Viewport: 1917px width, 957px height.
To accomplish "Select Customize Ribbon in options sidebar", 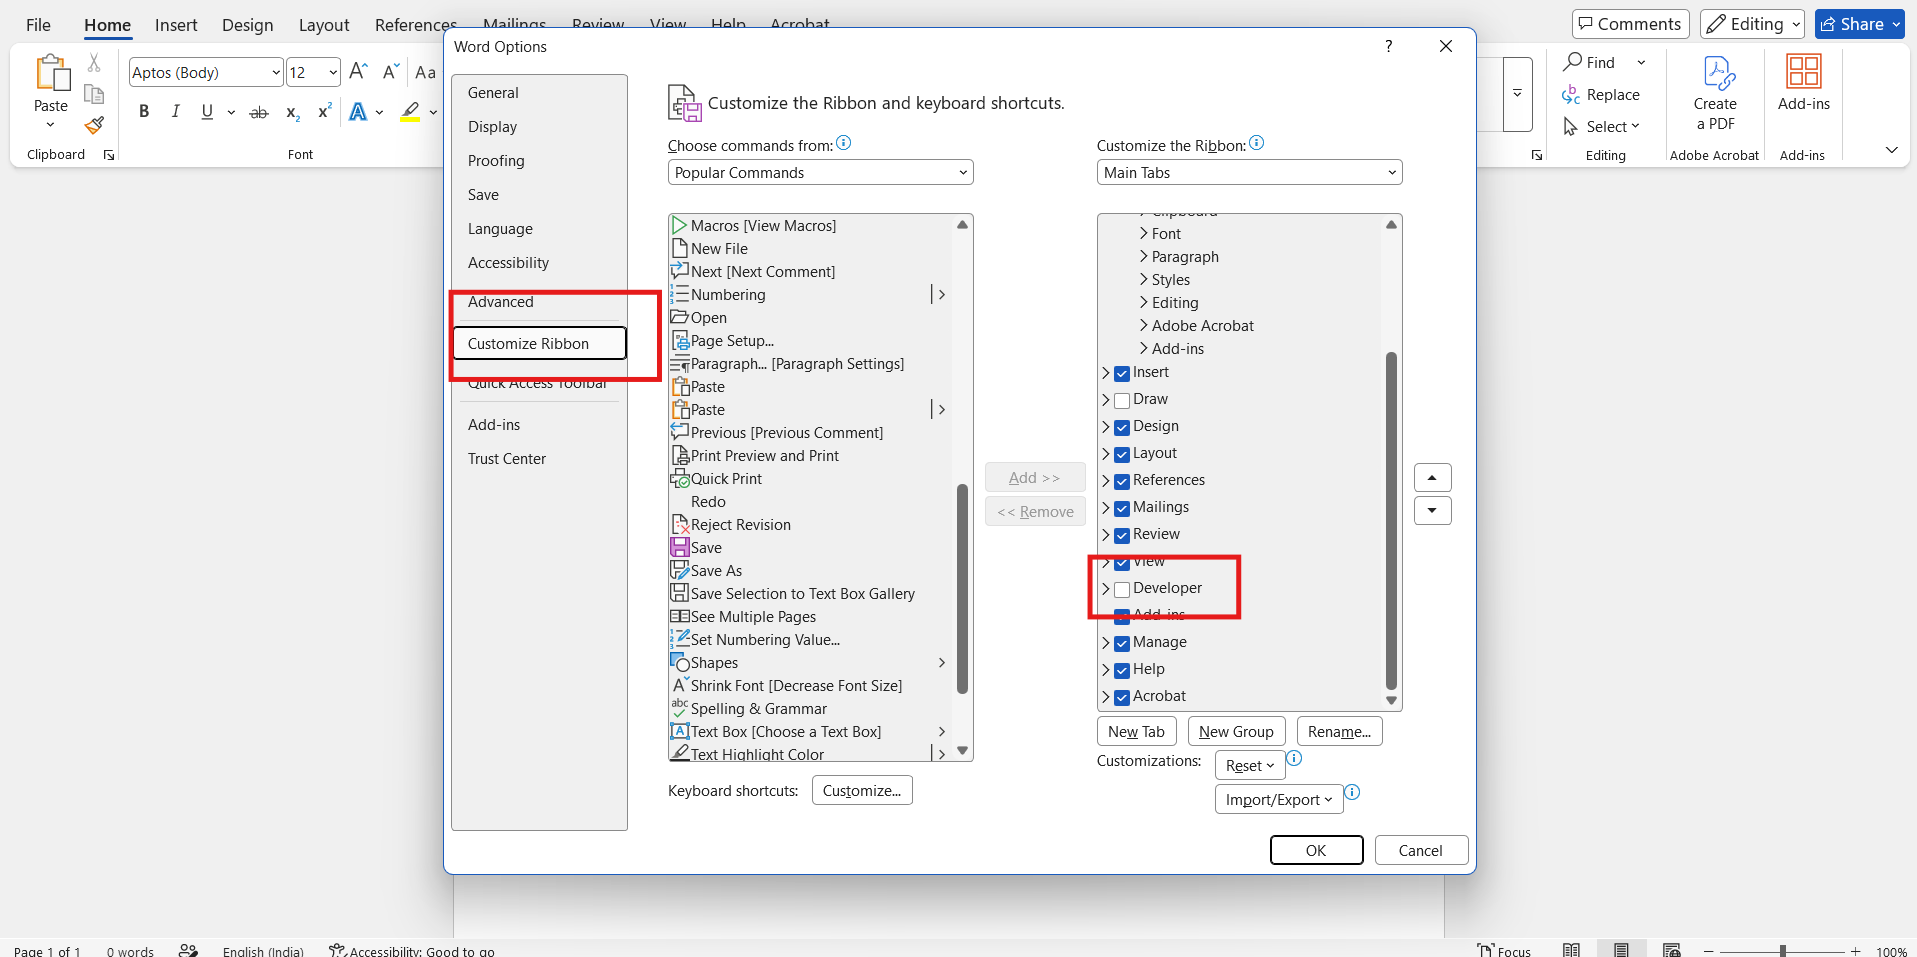I will point(540,343).
